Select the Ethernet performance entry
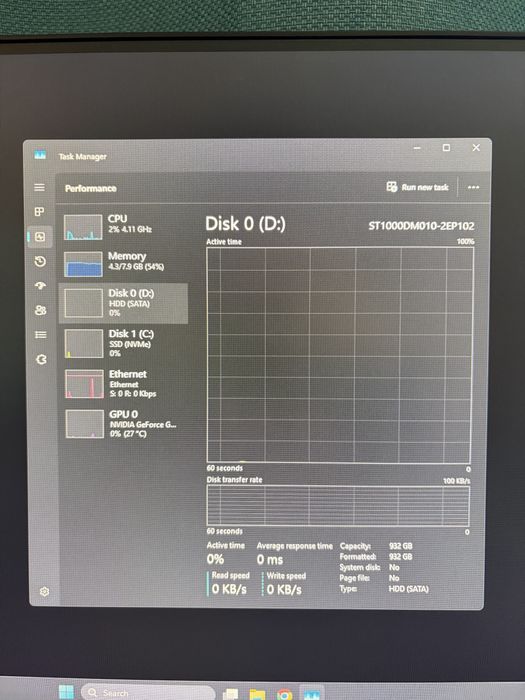 click(x=123, y=383)
